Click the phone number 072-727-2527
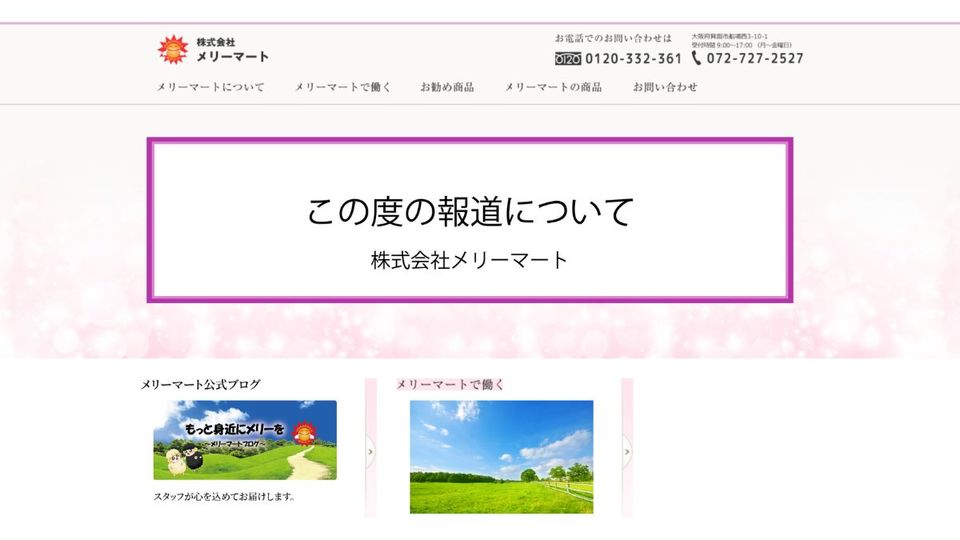Screen dimensions: 960x540 tap(755, 59)
